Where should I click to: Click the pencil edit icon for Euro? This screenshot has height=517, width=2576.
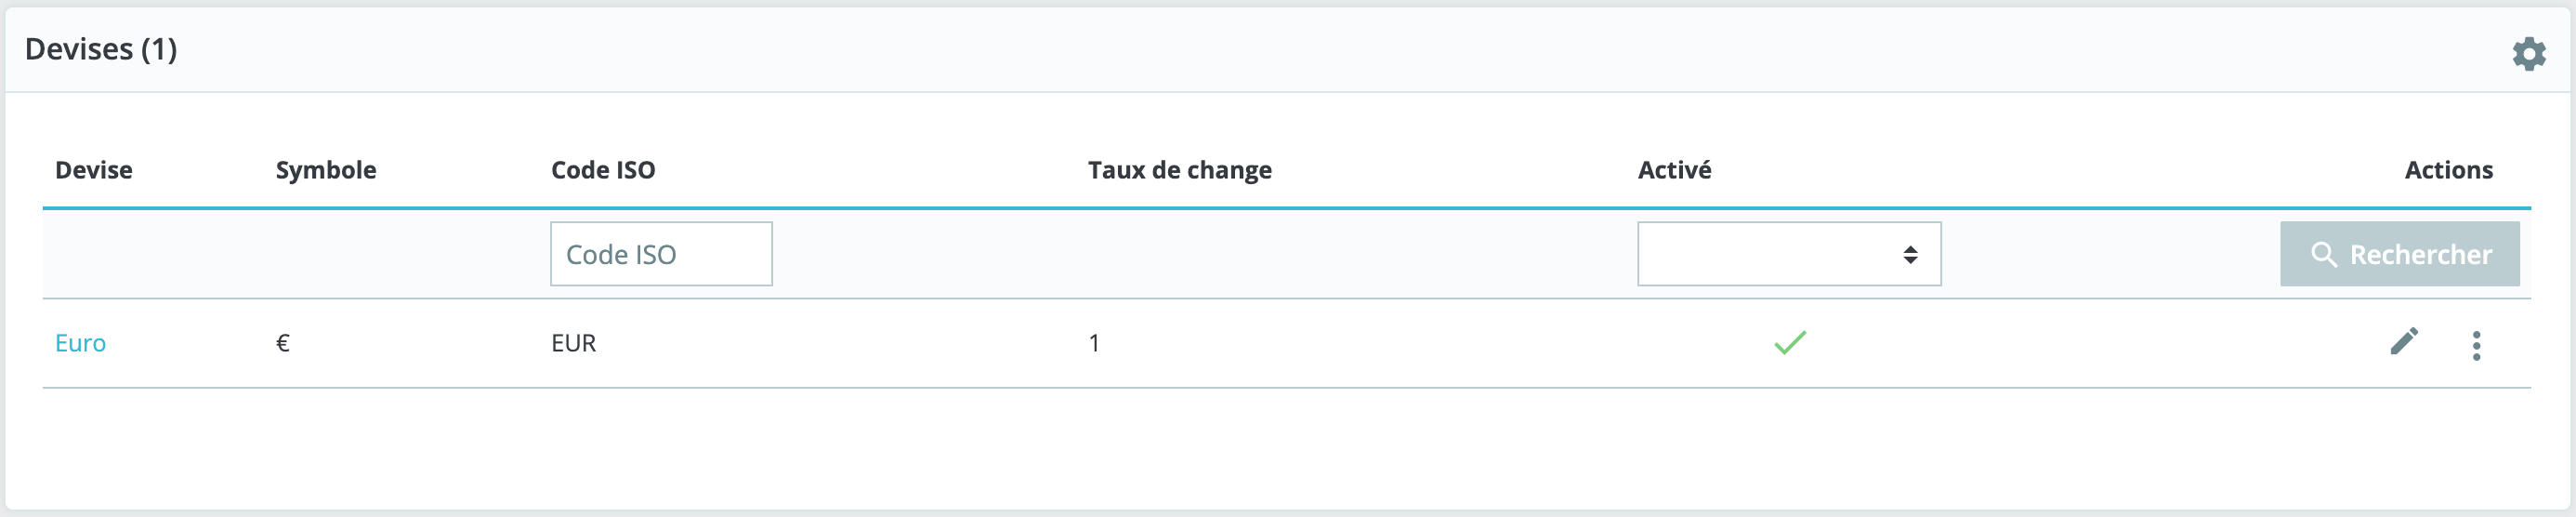(x=2403, y=342)
